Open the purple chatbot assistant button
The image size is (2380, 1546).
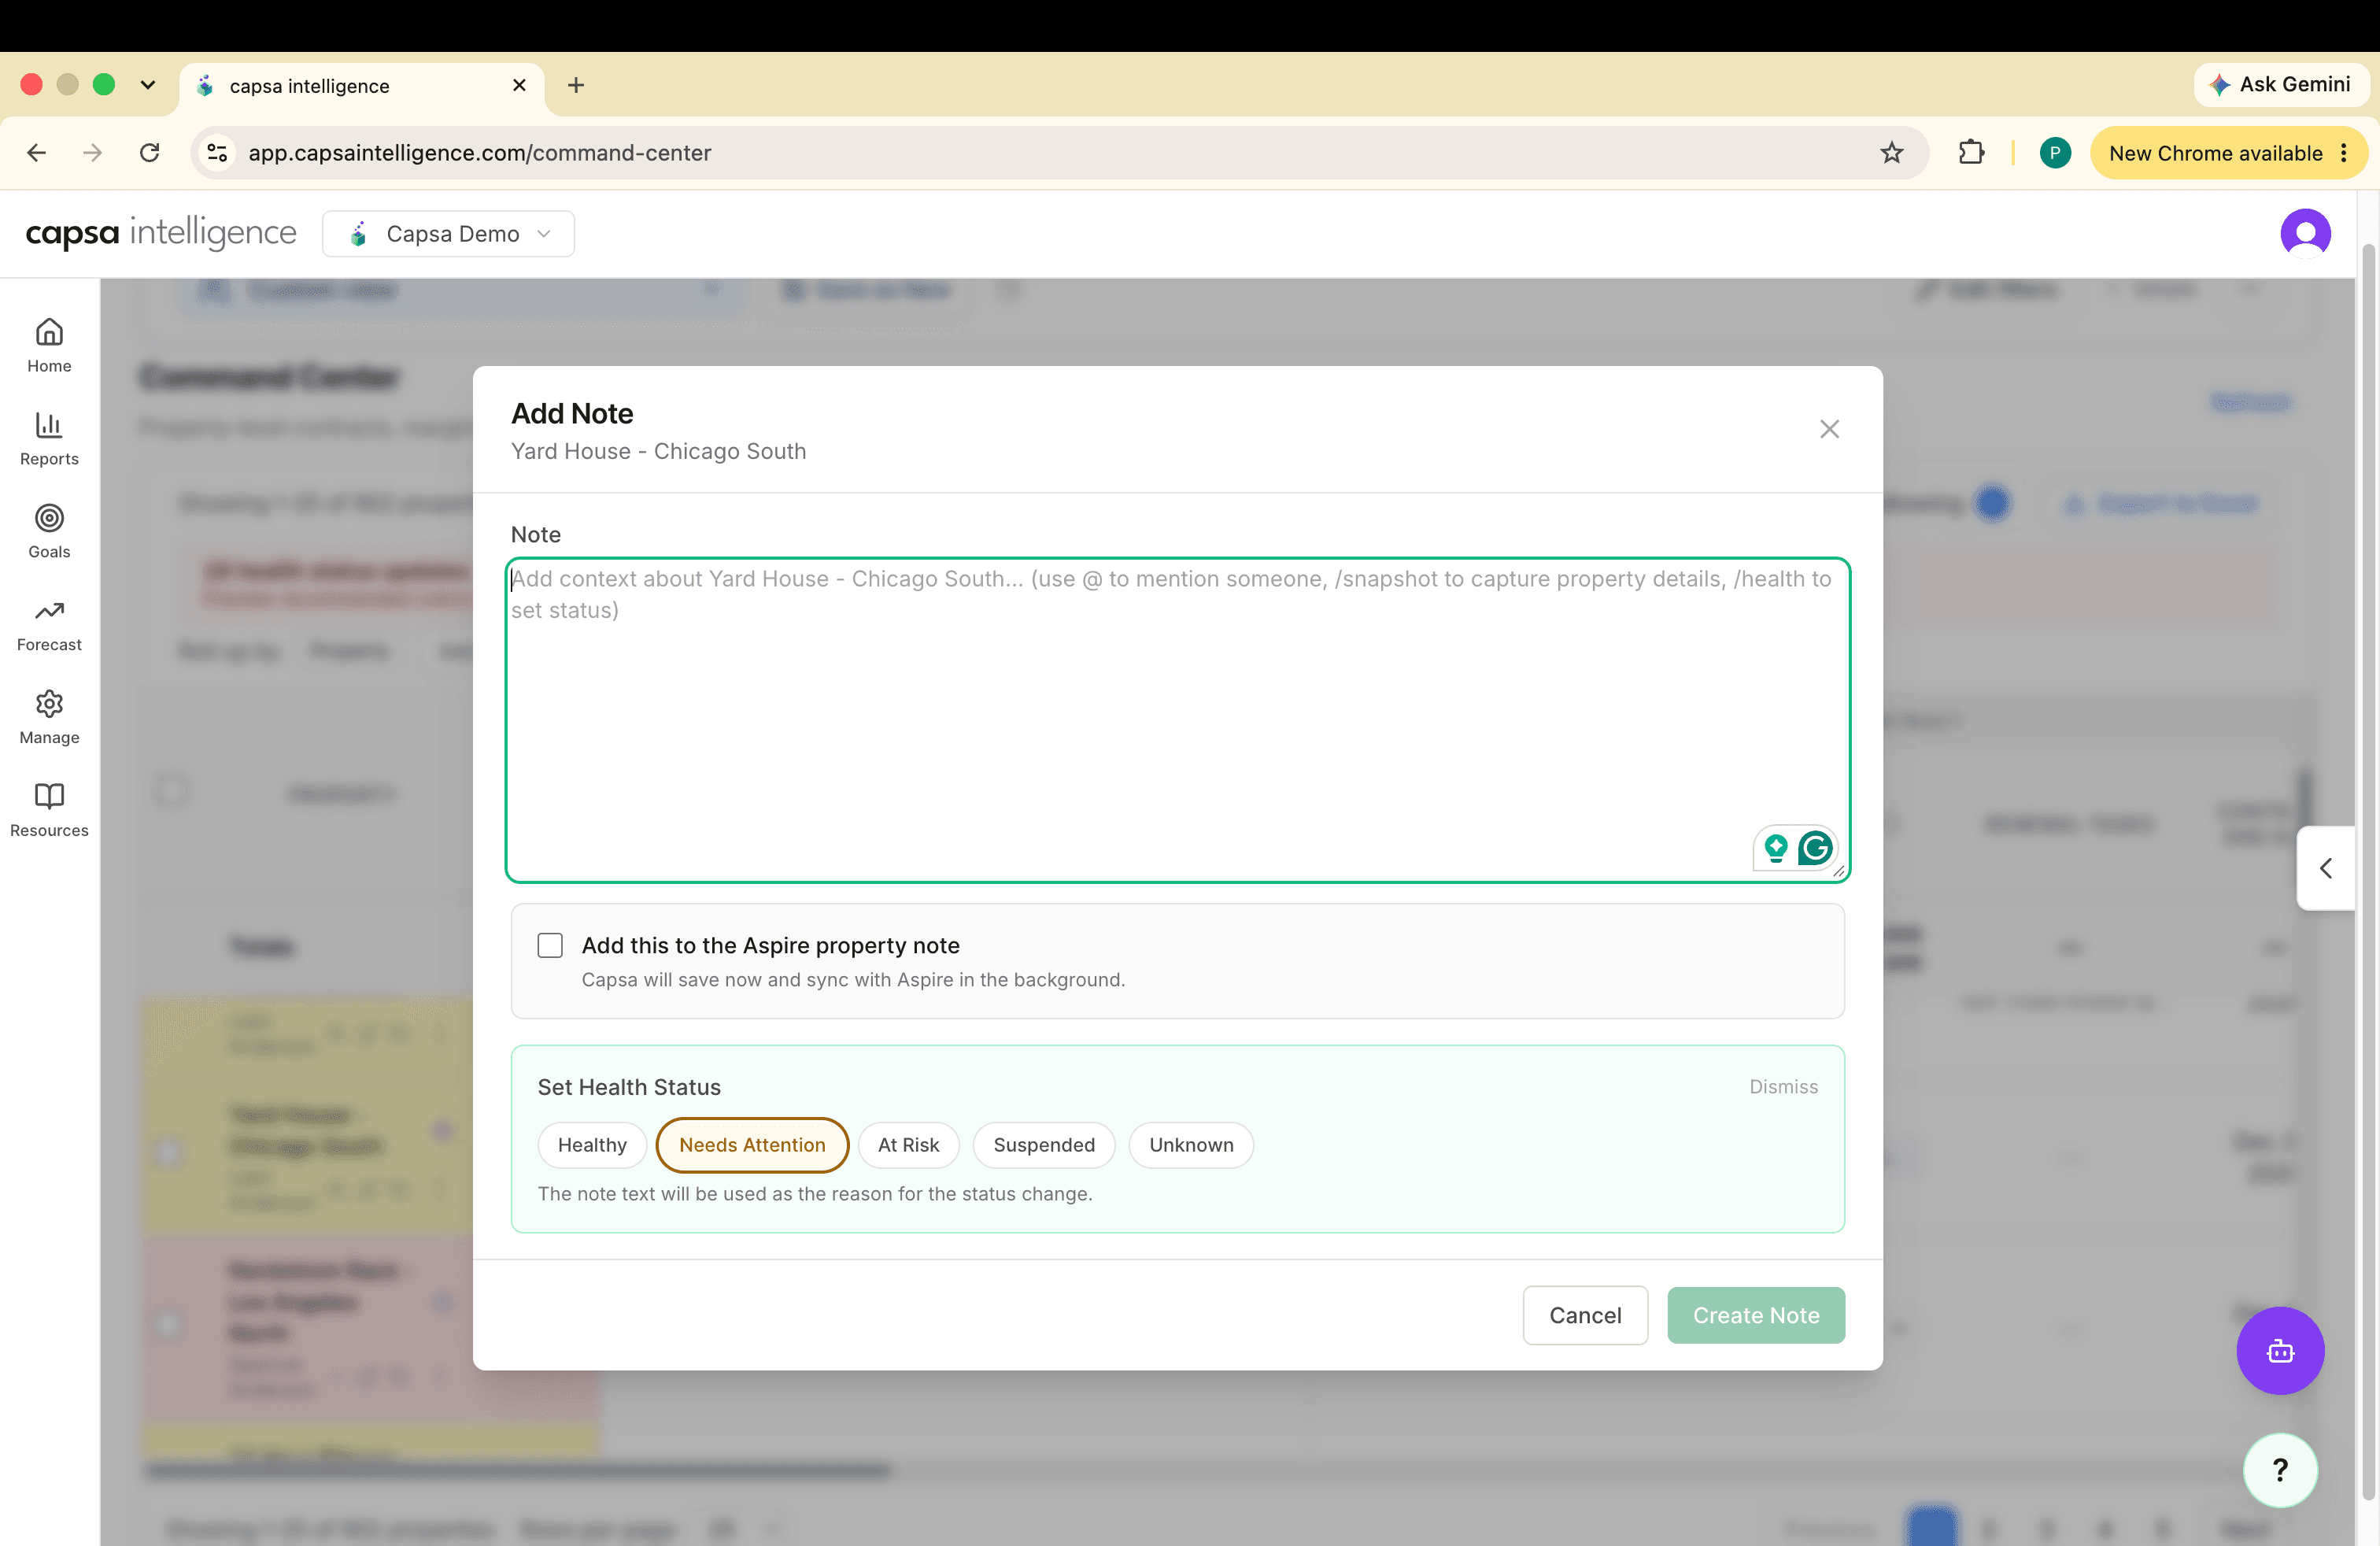(x=2279, y=1350)
